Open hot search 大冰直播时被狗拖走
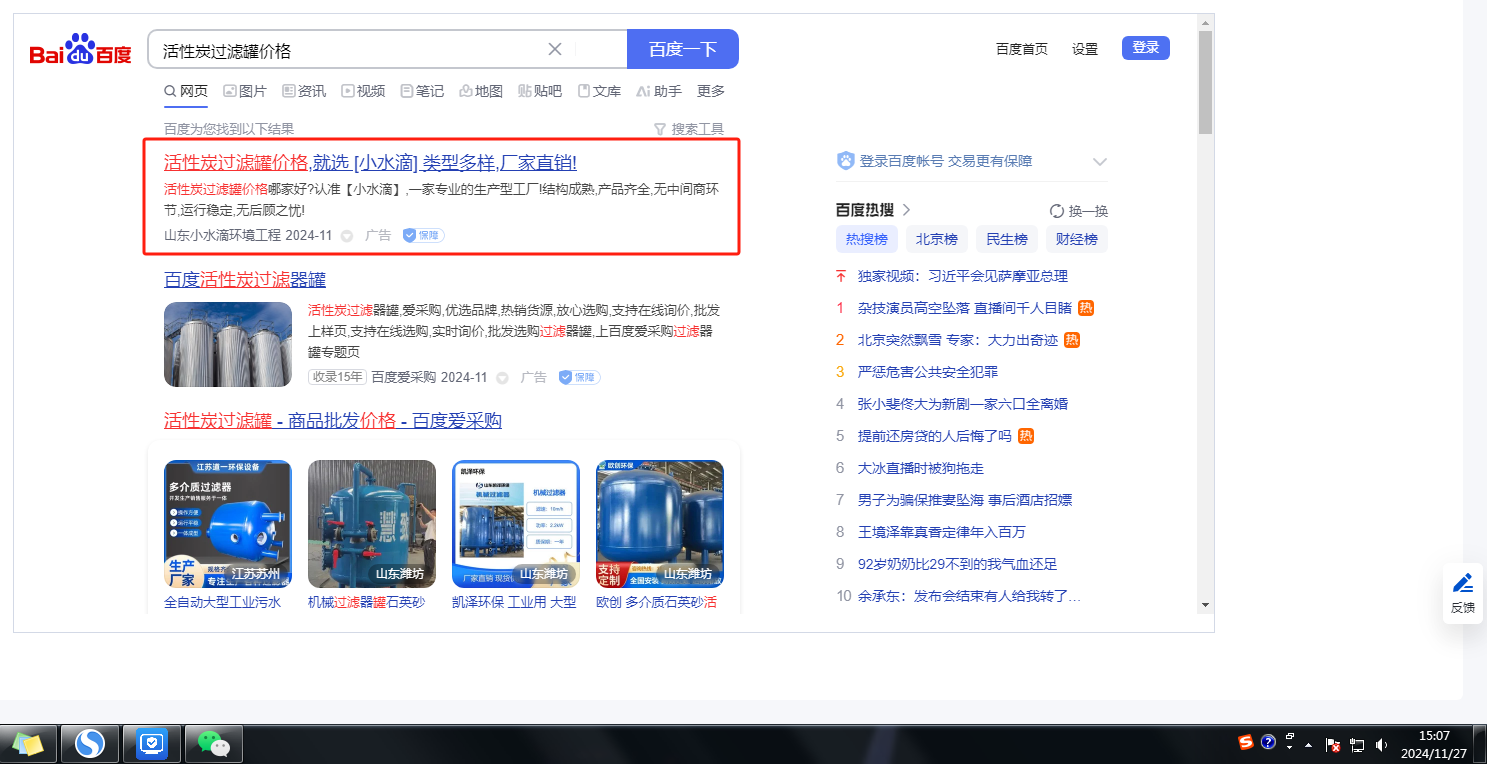 click(x=921, y=468)
